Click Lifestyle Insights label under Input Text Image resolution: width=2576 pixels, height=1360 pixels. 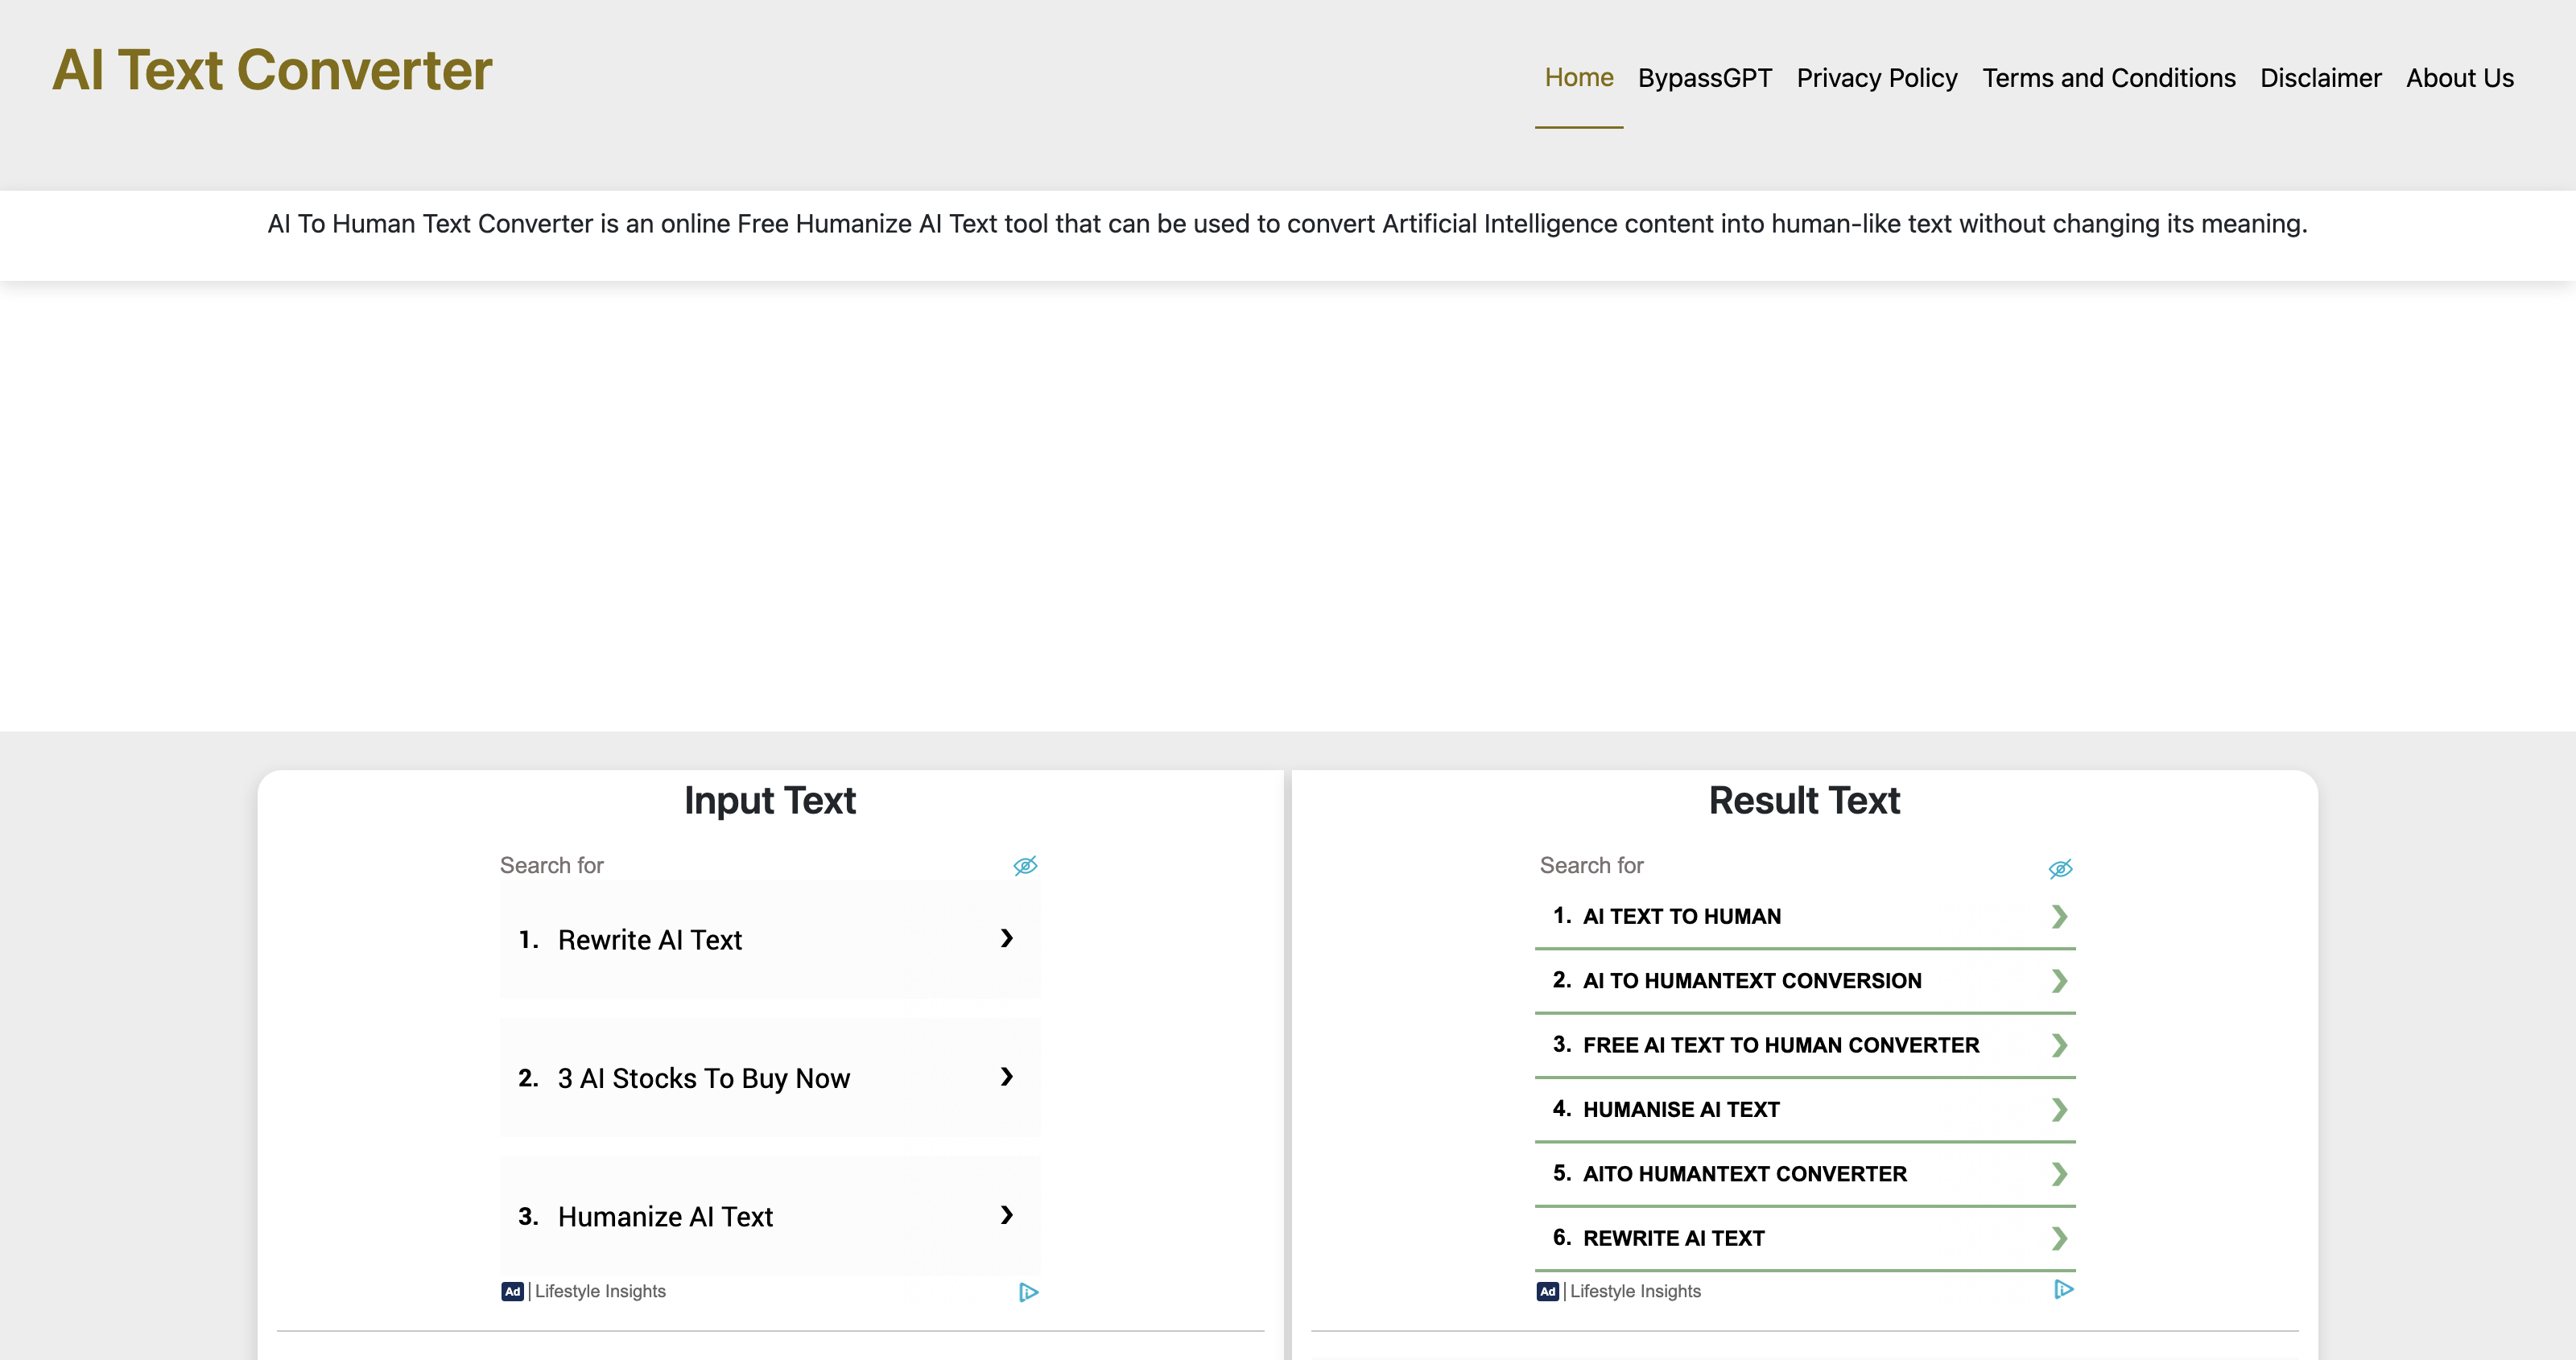click(600, 1291)
